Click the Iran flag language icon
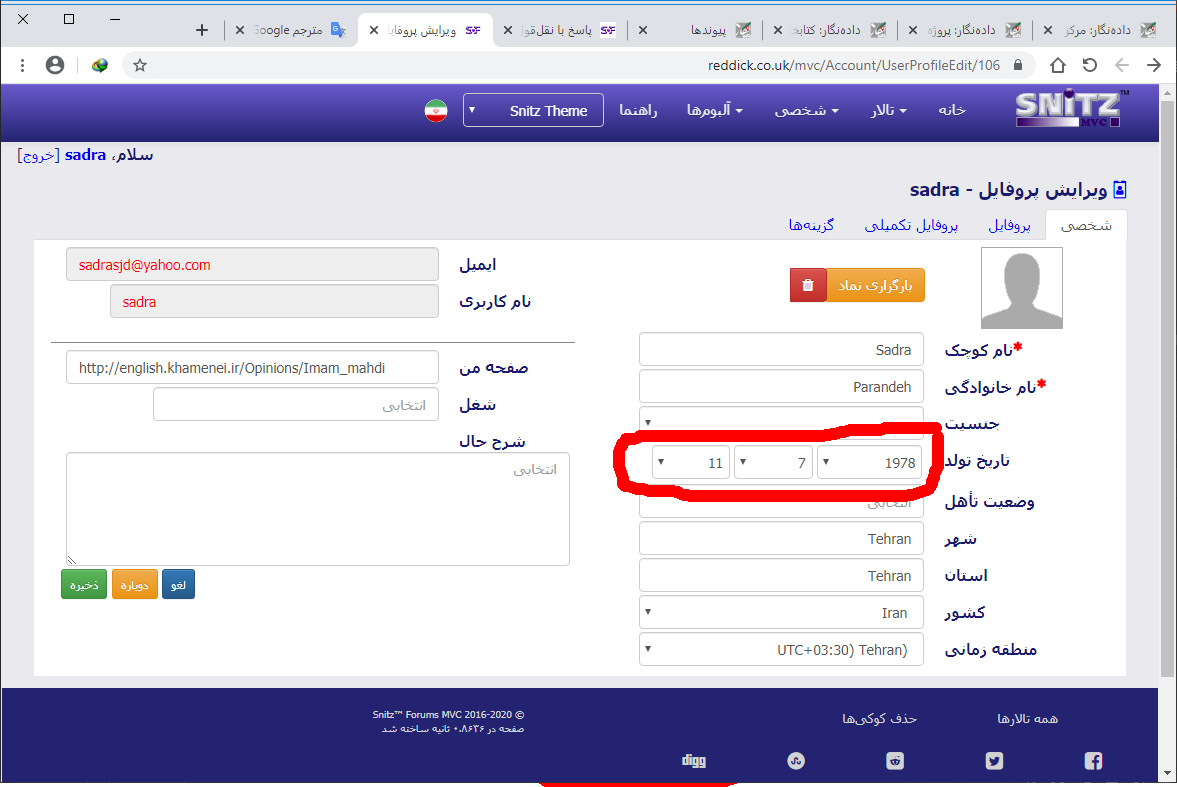 (435, 111)
